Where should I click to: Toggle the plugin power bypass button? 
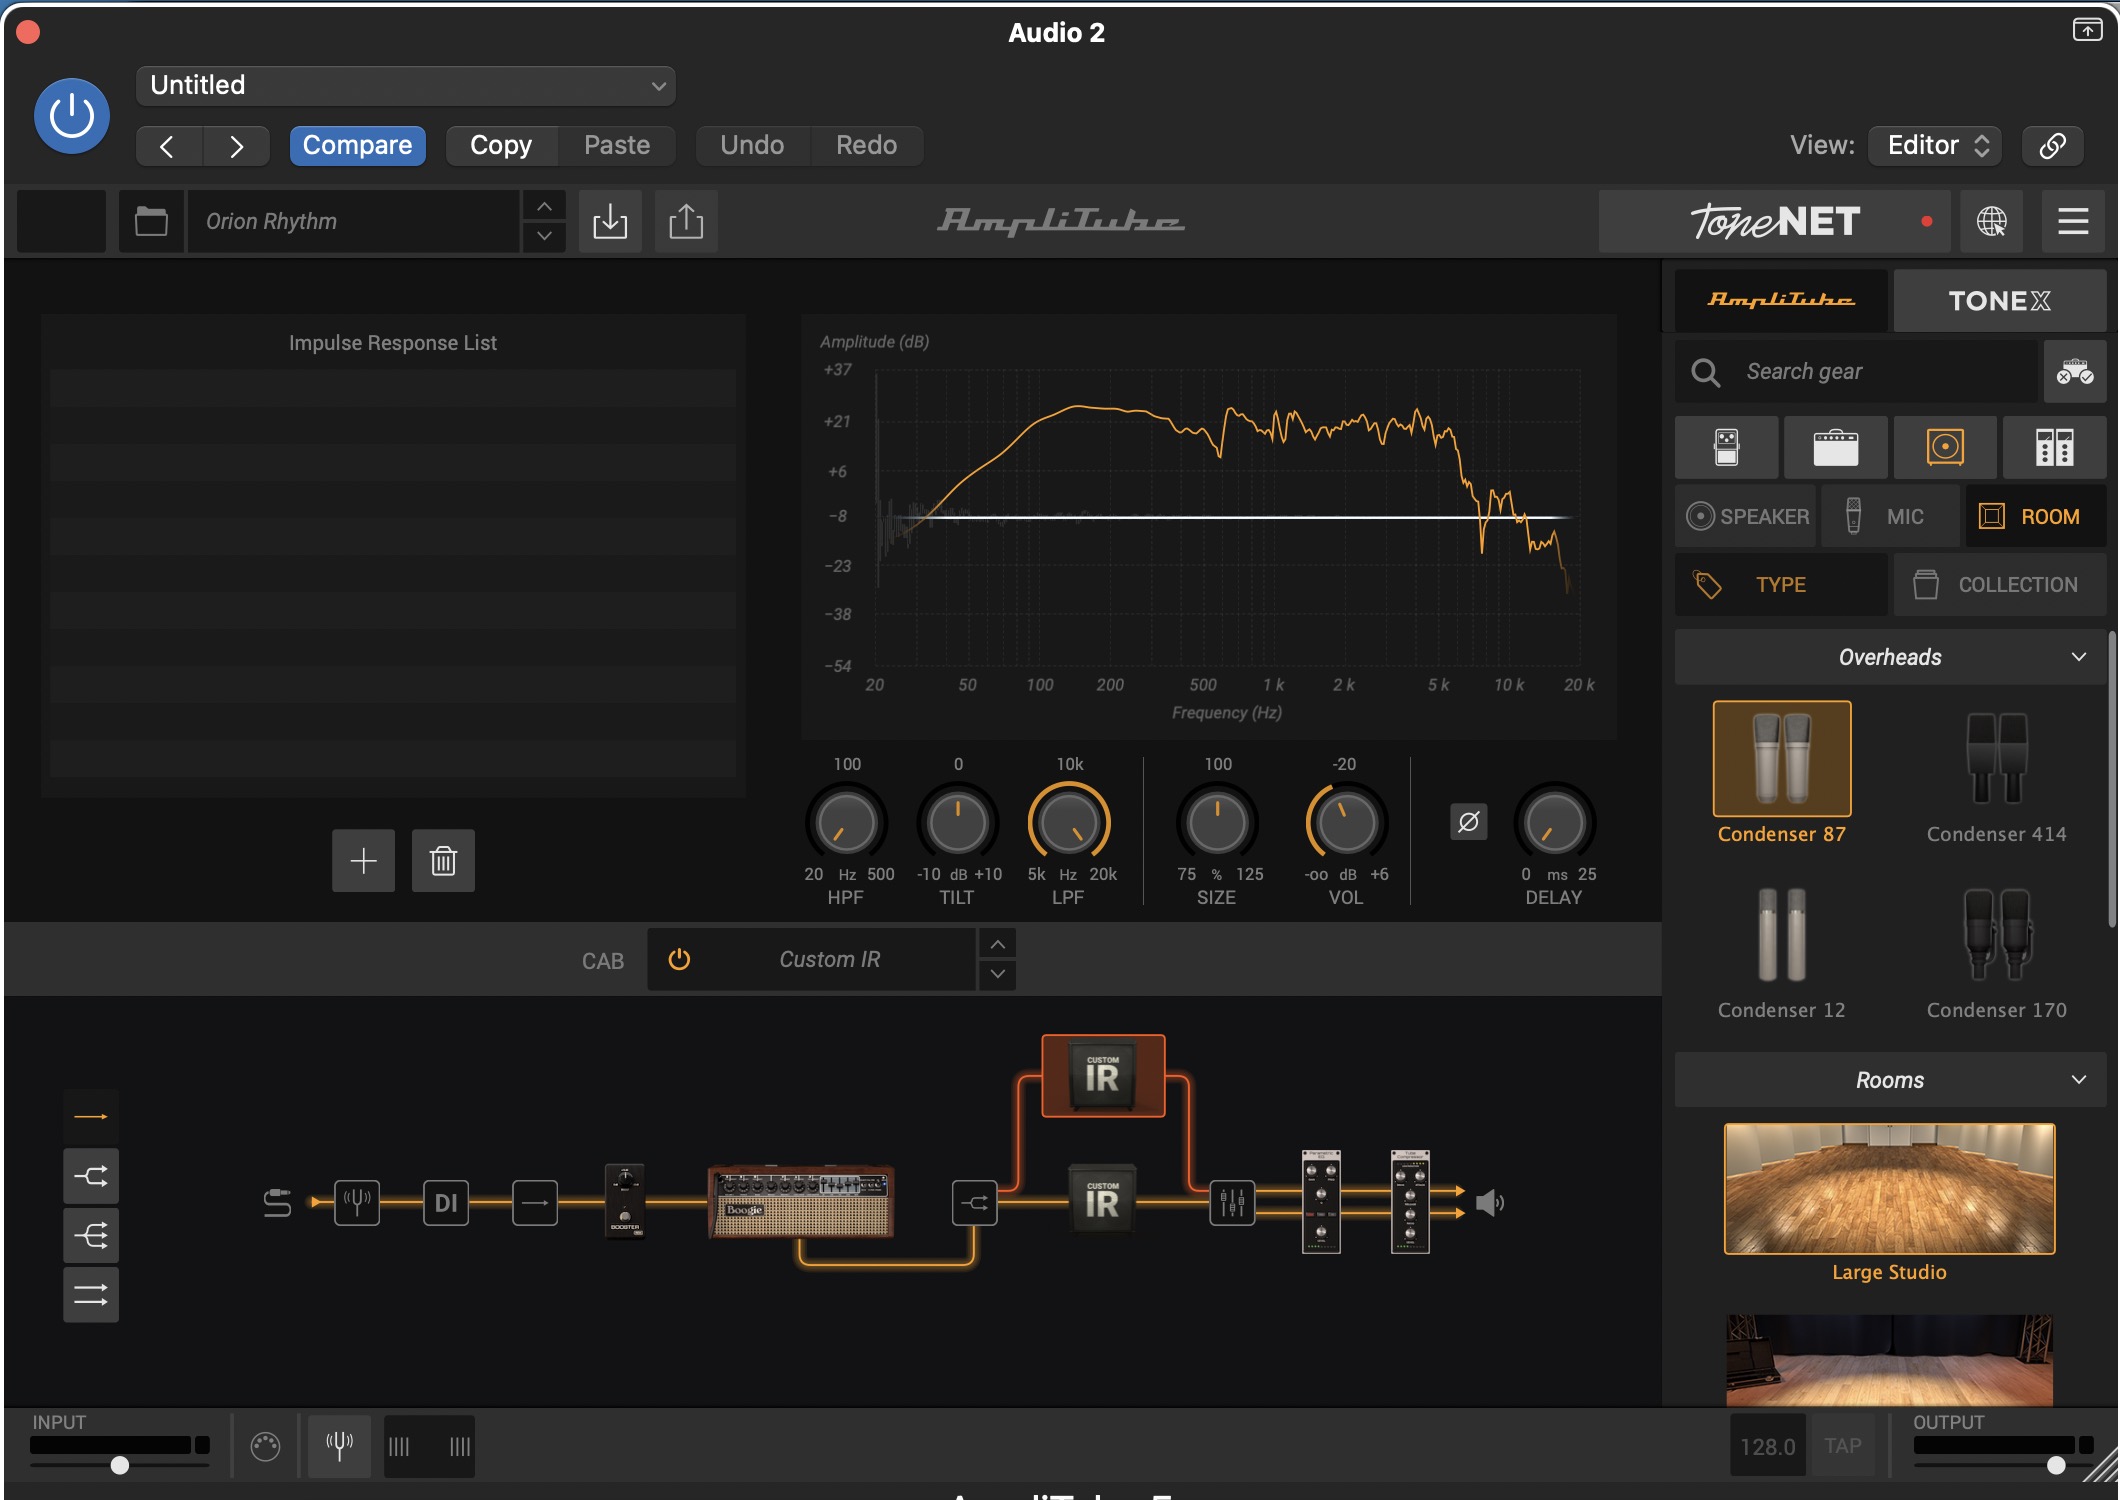(72, 116)
